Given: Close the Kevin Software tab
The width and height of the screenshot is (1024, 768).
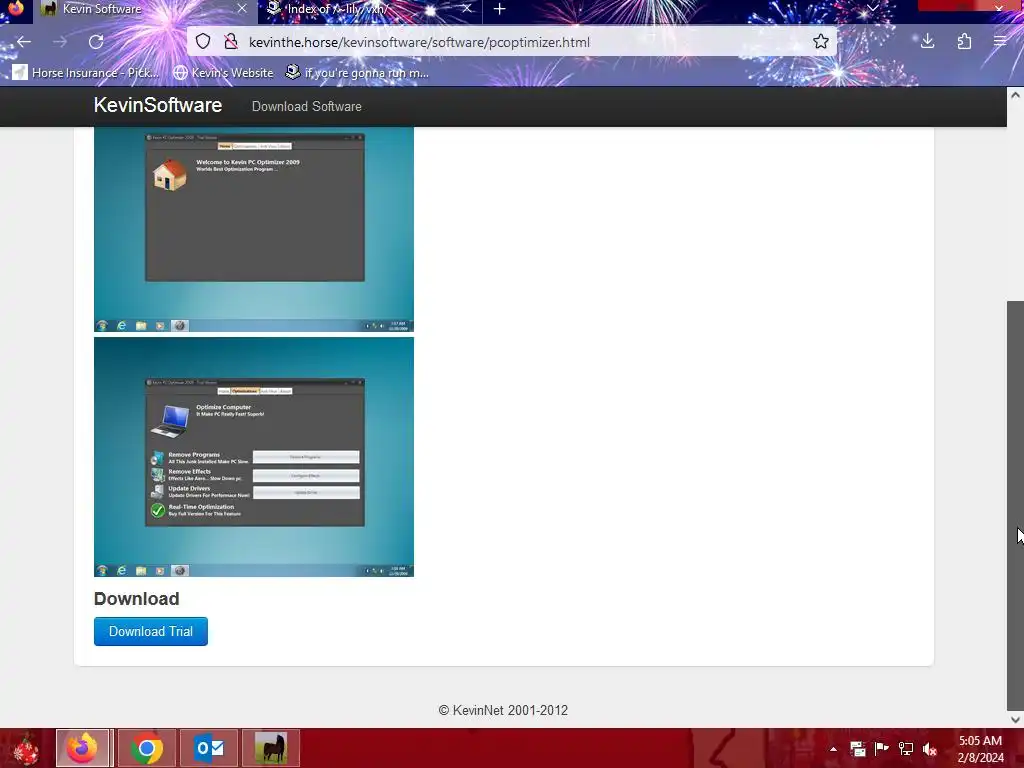Looking at the screenshot, I should (242, 9).
